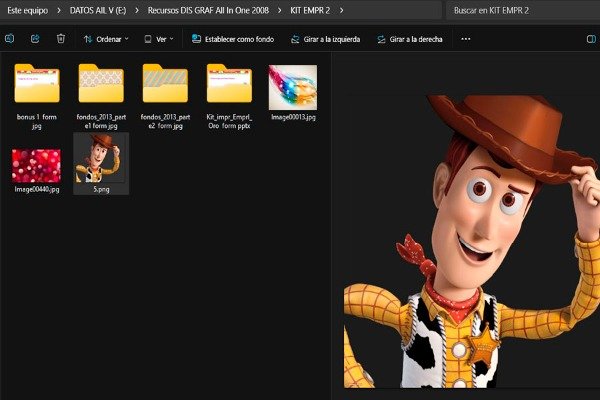The height and width of the screenshot is (400, 600).
Task: Expand chevron after Este equipo
Action: point(59,10)
